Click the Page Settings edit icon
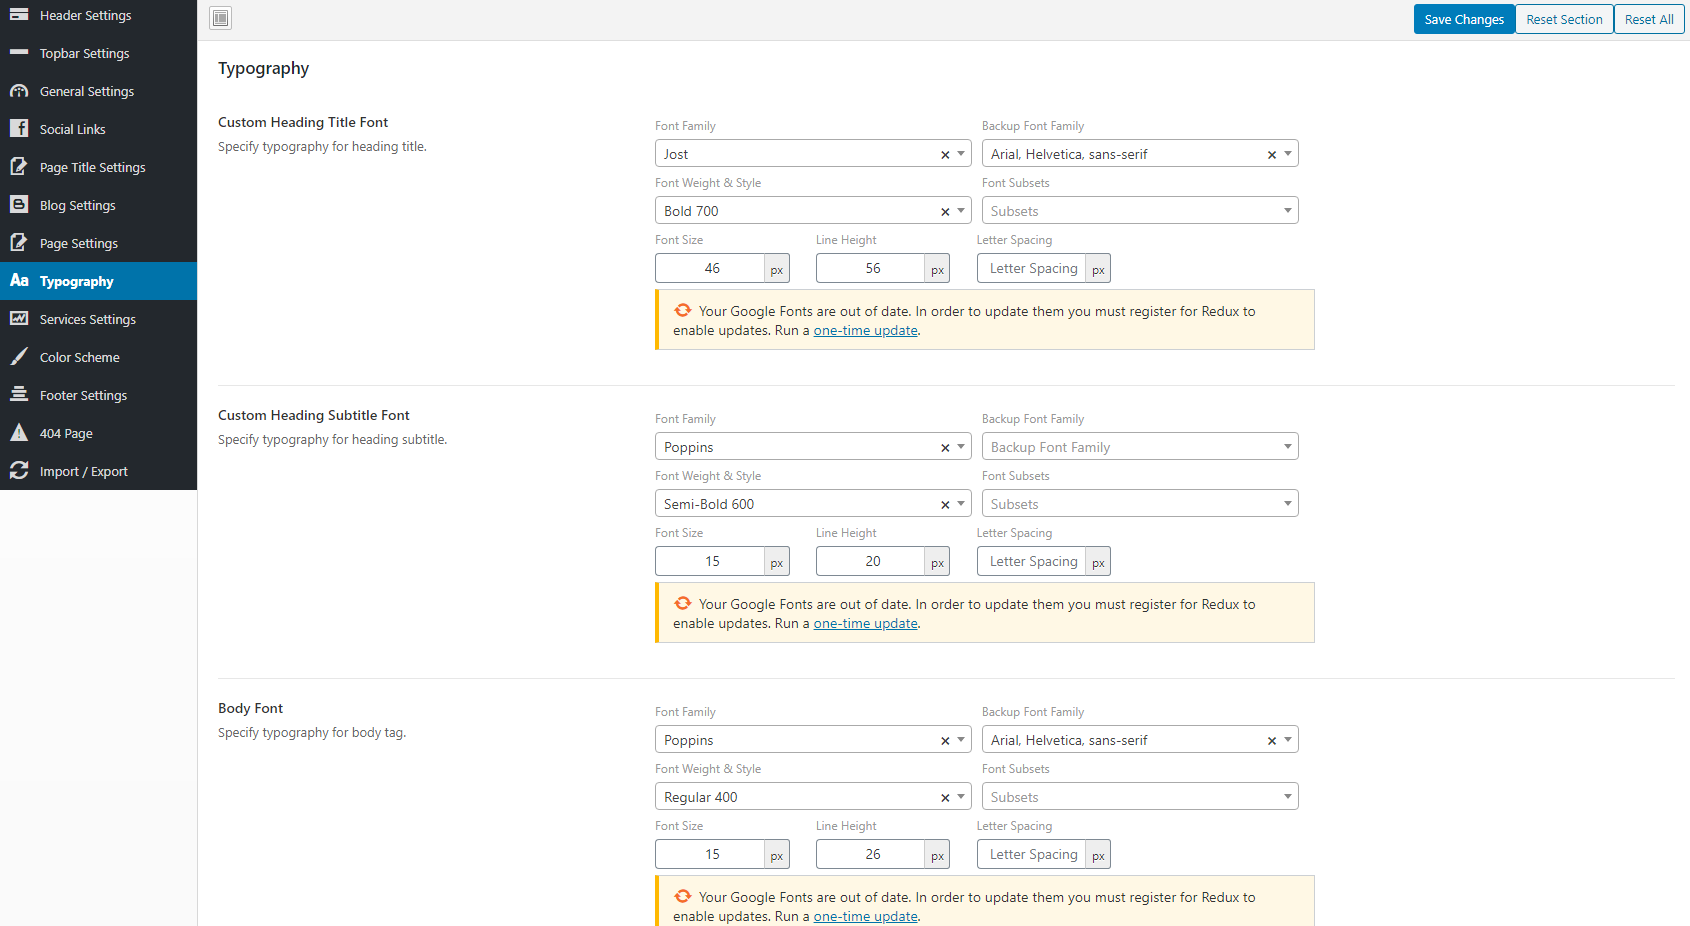This screenshot has height=926, width=1690. [19, 242]
